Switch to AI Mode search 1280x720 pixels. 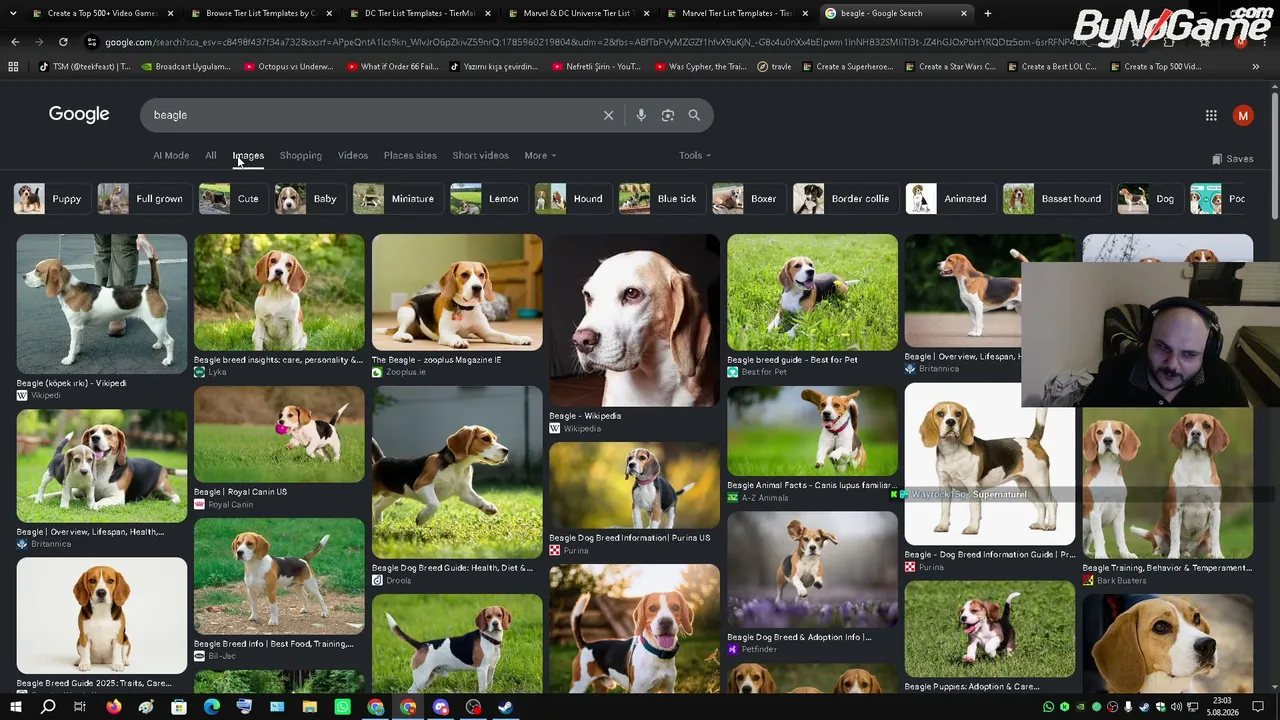[x=171, y=156]
